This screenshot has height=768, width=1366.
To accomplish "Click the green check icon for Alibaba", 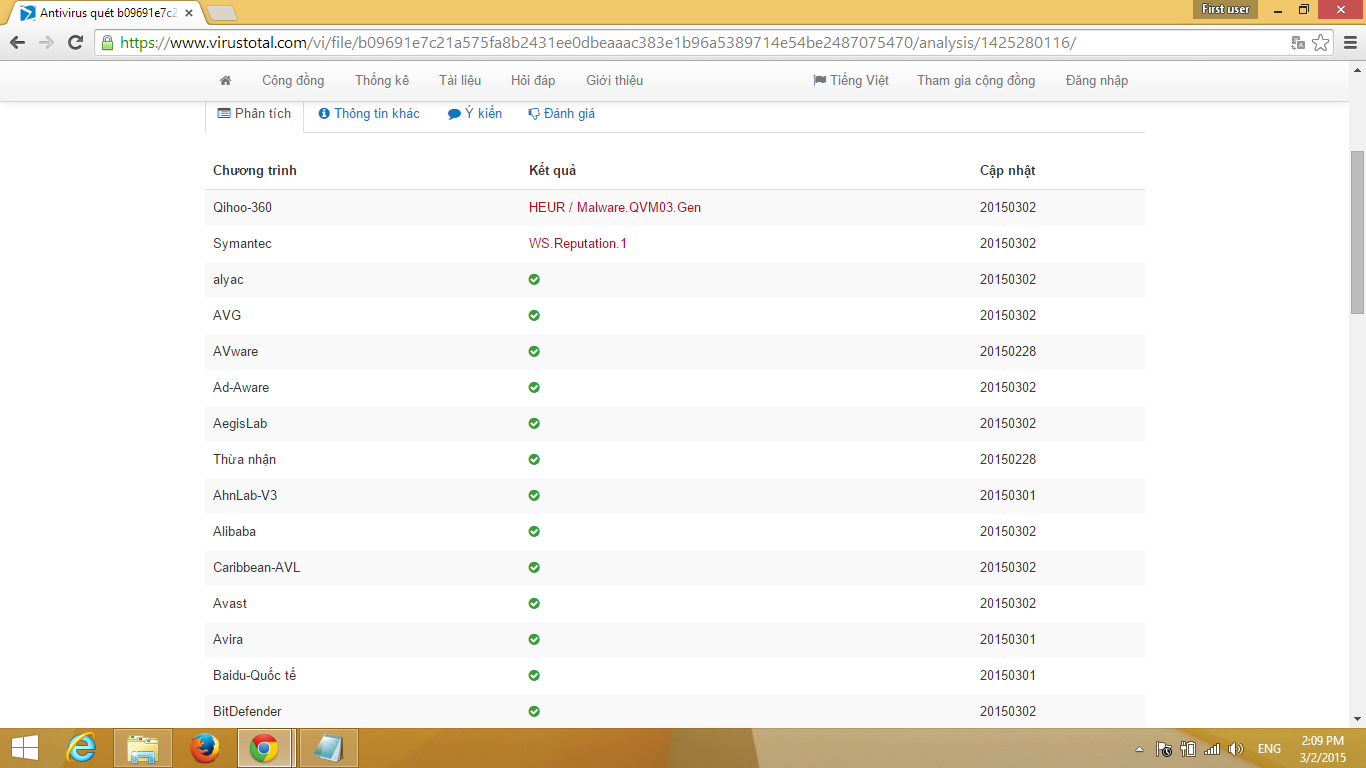I will 534,531.
